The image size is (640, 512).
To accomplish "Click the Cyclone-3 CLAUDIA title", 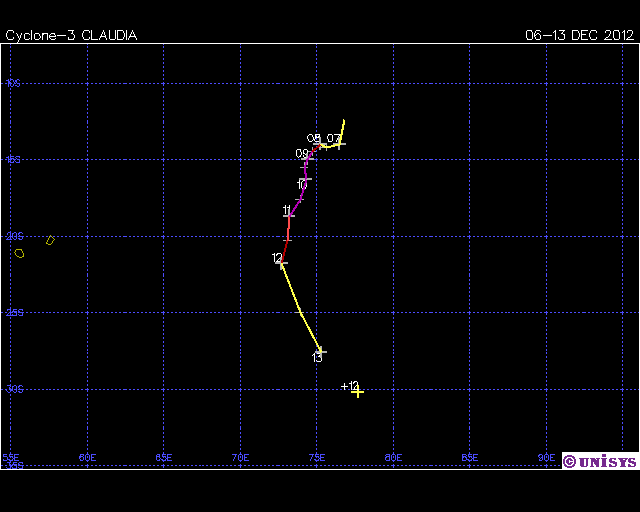I will coord(71,35).
